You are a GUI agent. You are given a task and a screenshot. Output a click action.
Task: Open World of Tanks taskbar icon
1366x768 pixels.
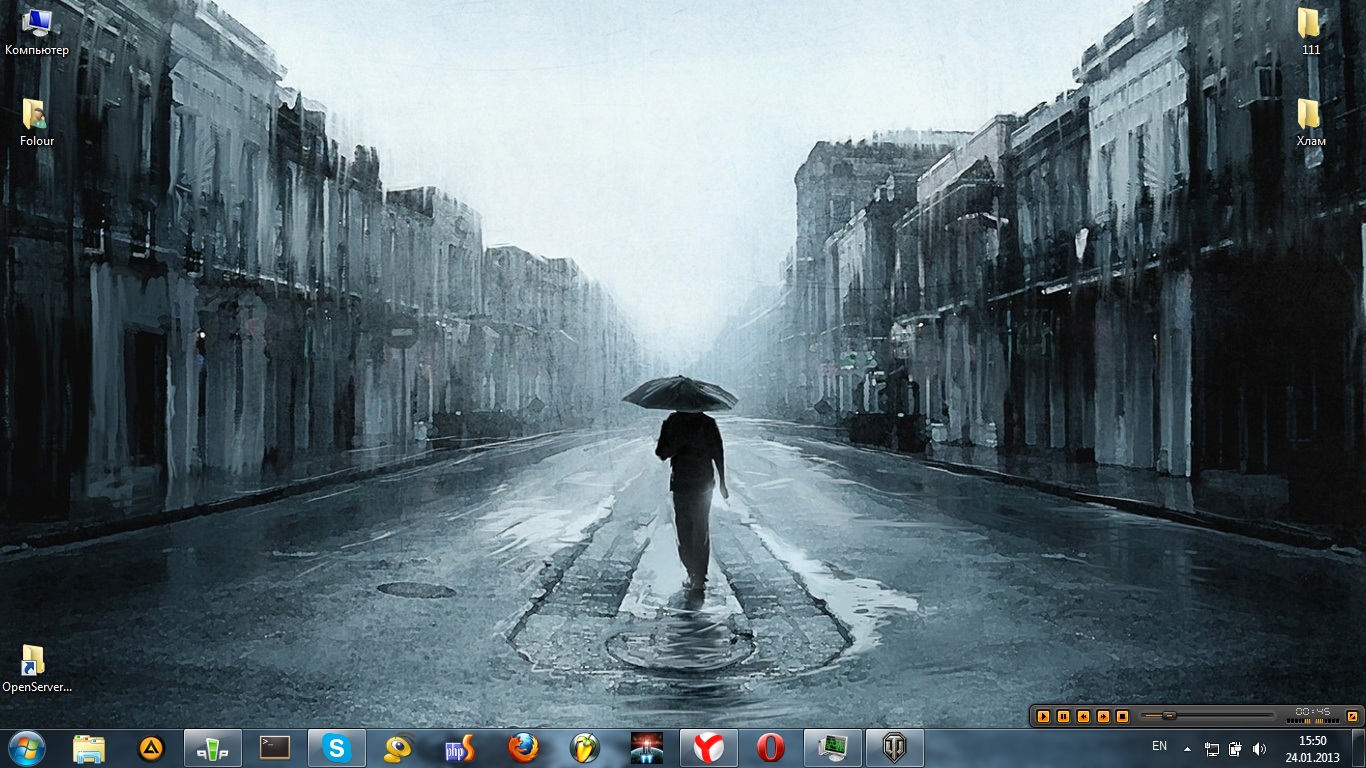(894, 748)
